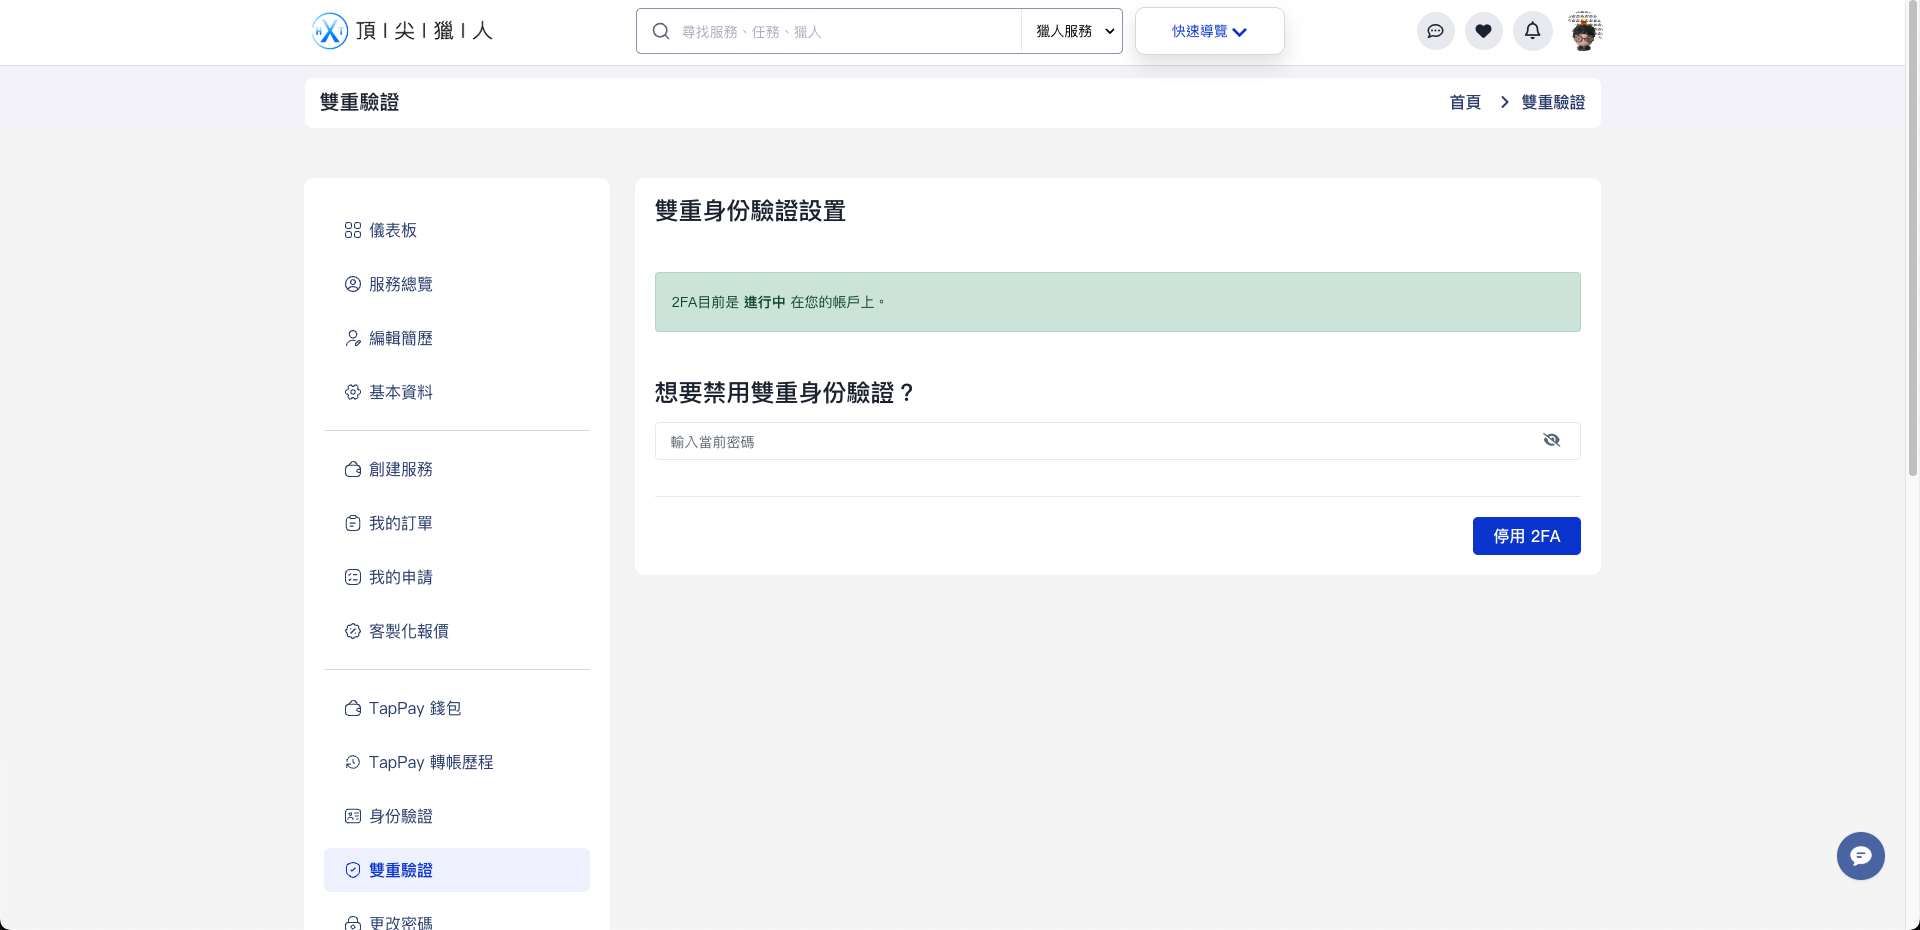Toggle password visibility with the eye icon
Viewport: 1920px width, 930px height.
(x=1551, y=440)
